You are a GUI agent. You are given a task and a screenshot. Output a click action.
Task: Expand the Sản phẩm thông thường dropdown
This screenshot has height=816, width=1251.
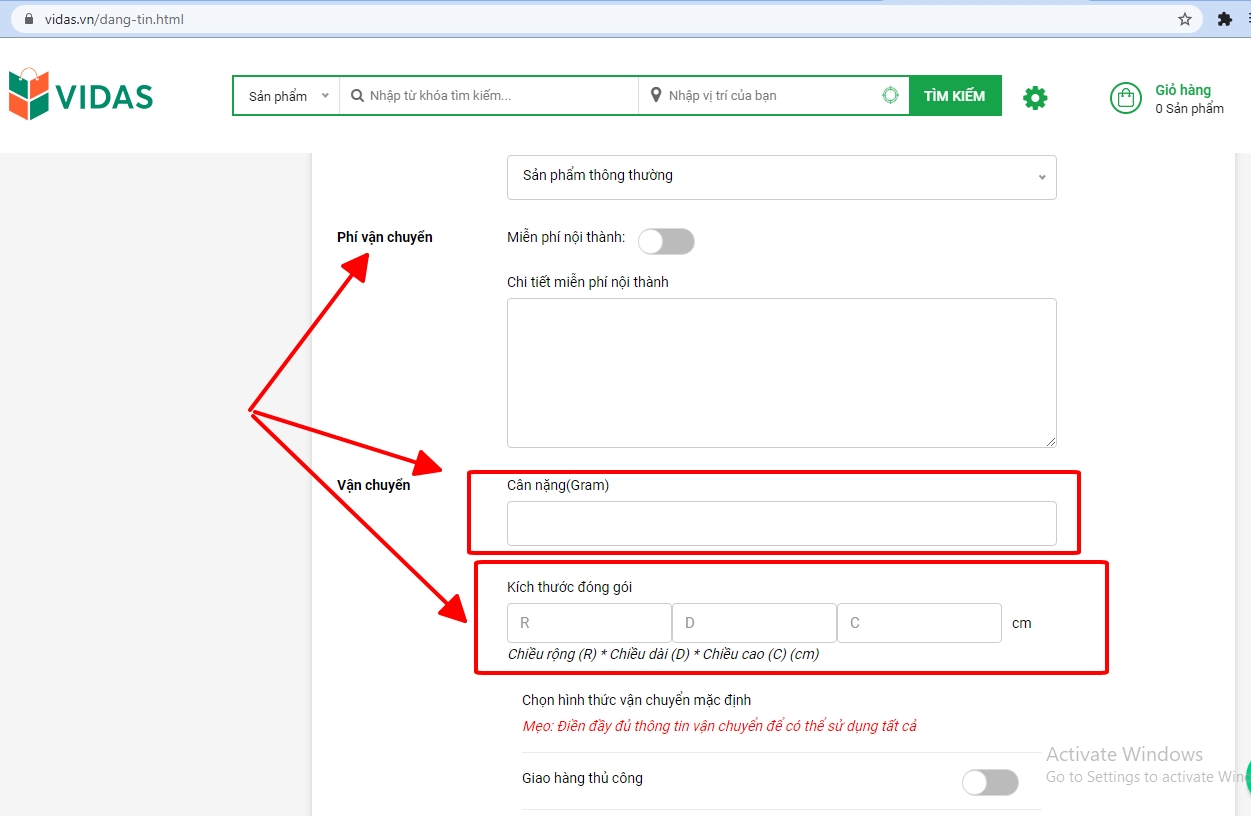pyautogui.click(x=781, y=177)
